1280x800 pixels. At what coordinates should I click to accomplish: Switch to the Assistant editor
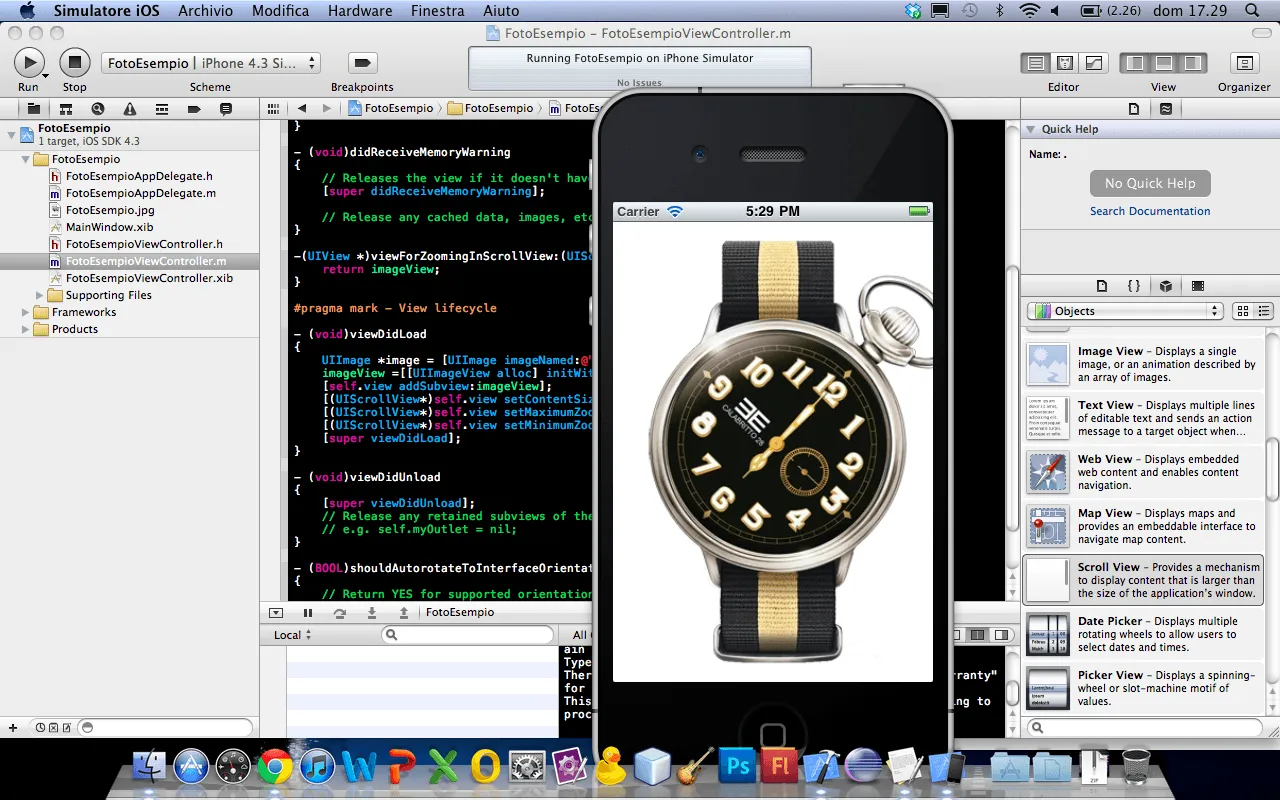1065,63
